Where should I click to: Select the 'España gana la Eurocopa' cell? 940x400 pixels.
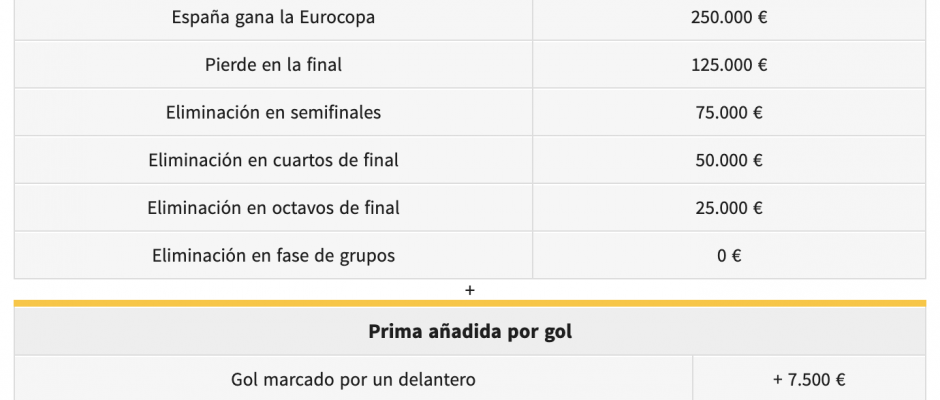coord(273,17)
